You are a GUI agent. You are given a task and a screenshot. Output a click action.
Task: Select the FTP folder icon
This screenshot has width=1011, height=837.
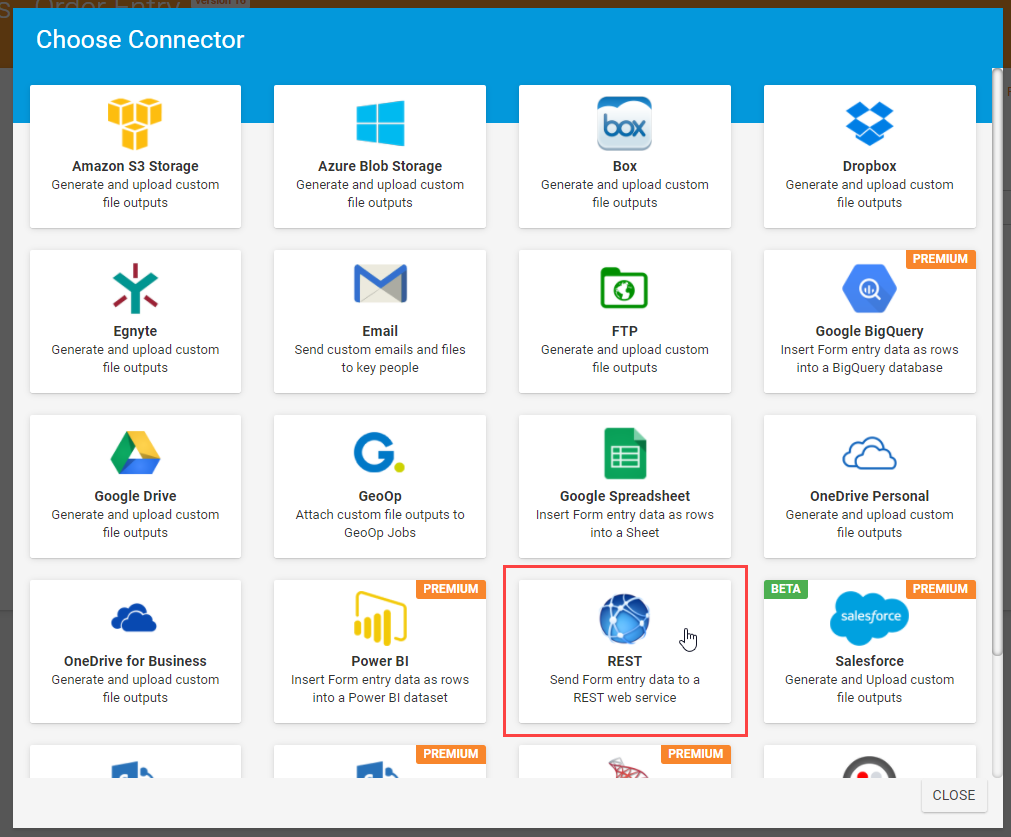coord(624,288)
